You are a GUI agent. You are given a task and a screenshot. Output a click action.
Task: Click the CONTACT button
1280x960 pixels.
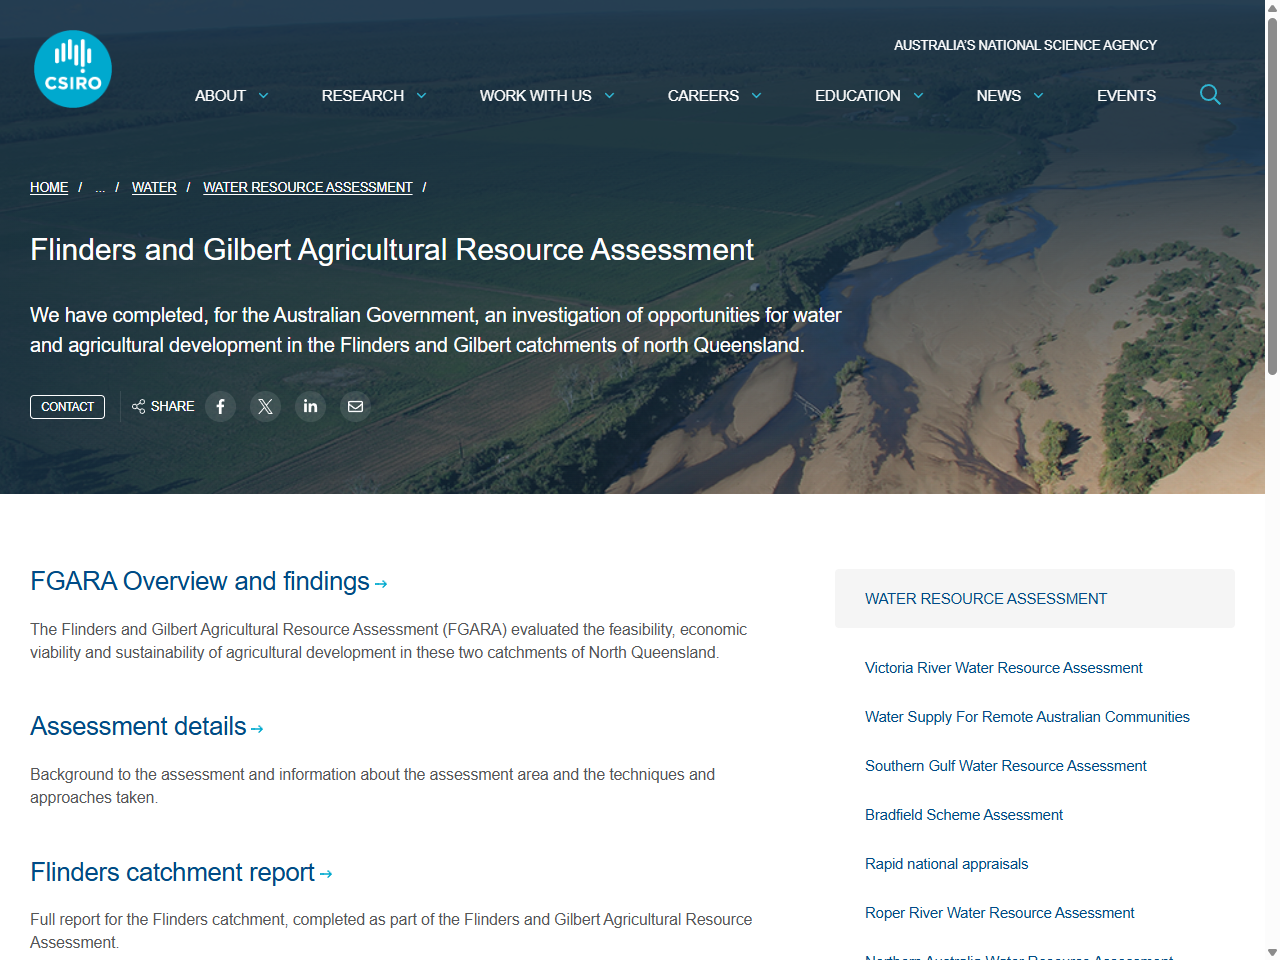click(67, 407)
